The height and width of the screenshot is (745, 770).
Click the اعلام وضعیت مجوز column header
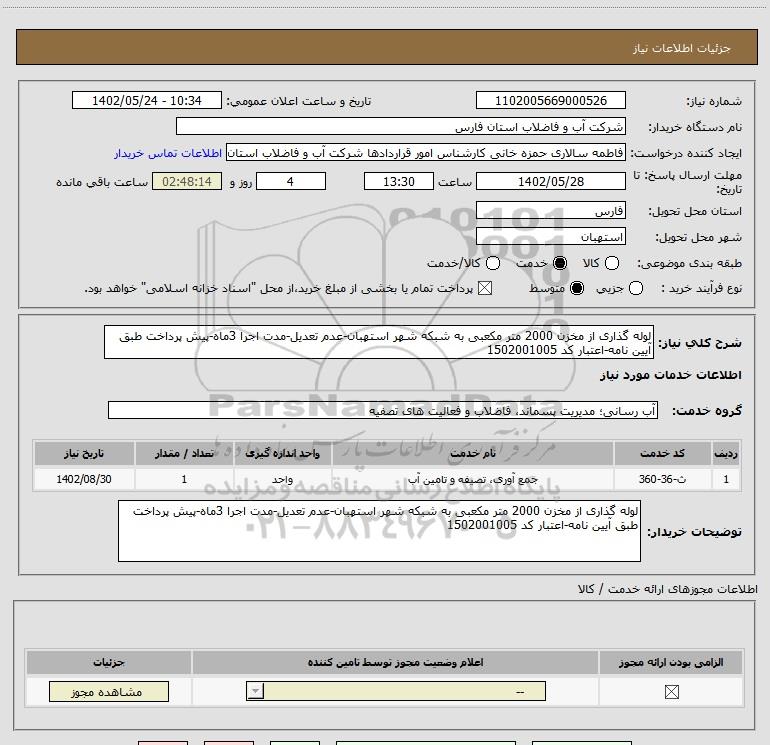click(x=395, y=662)
